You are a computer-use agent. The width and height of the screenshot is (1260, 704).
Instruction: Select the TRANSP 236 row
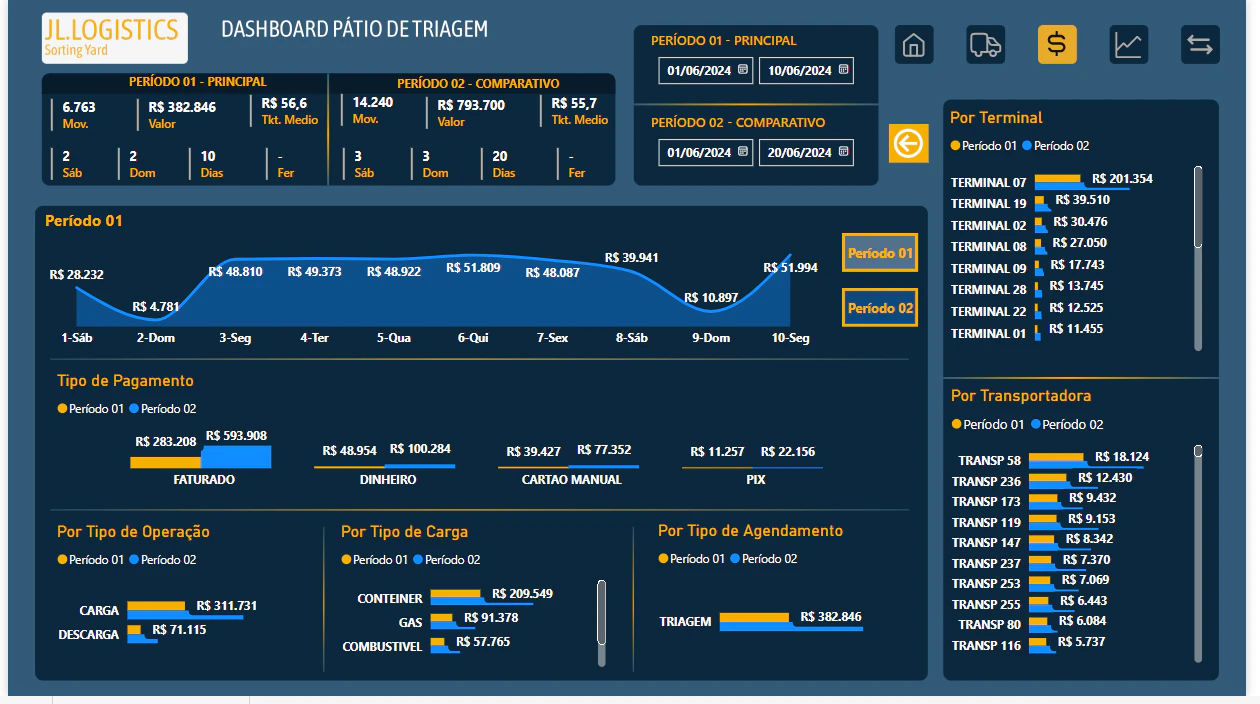tap(1042, 481)
